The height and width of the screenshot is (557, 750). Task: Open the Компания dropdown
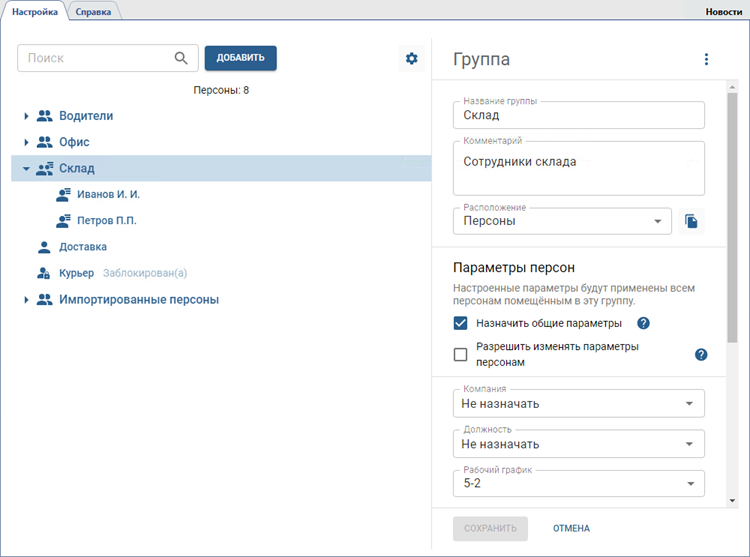578,404
